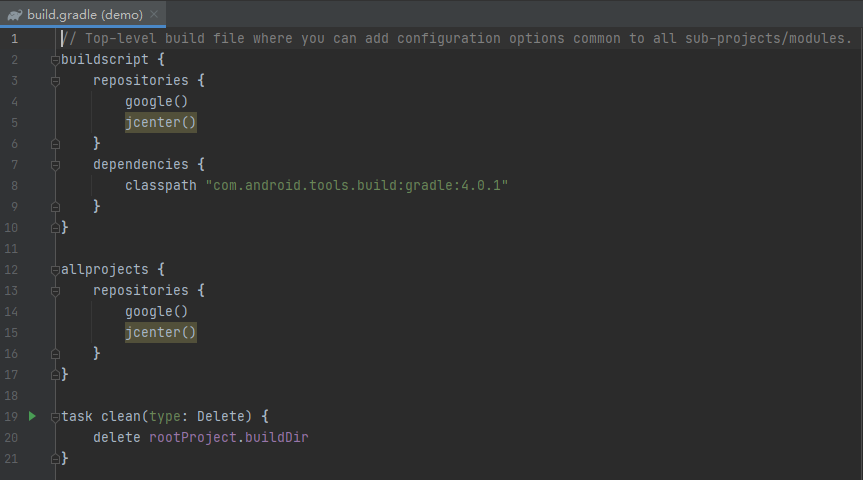The height and width of the screenshot is (480, 863).
Task: Click the Gradle elephant icon on tab
Action: click(x=15, y=15)
